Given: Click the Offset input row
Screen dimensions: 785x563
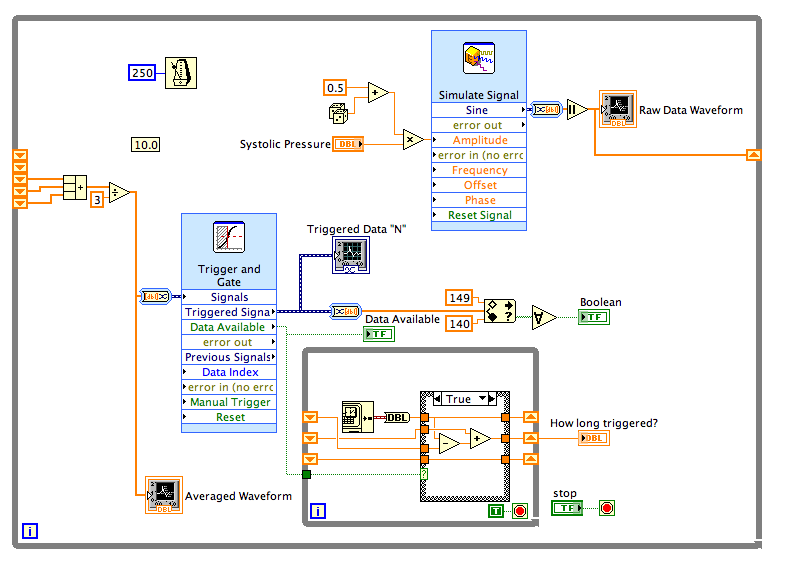Looking at the screenshot, I should [479, 185].
